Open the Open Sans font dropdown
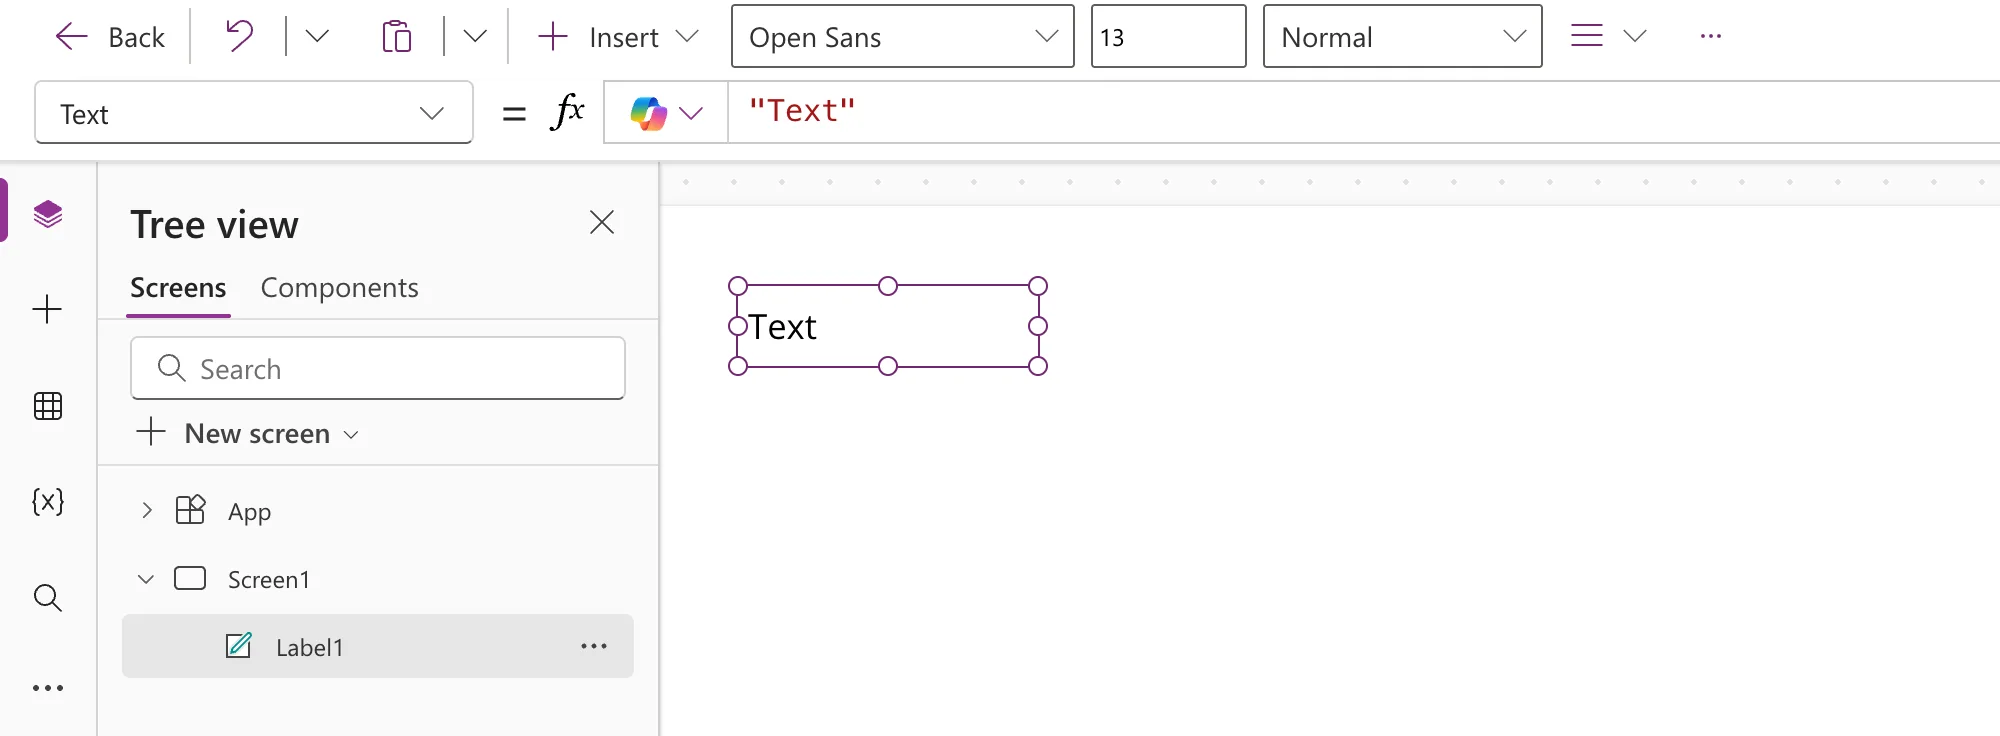Viewport: 2000px width, 736px height. point(903,37)
